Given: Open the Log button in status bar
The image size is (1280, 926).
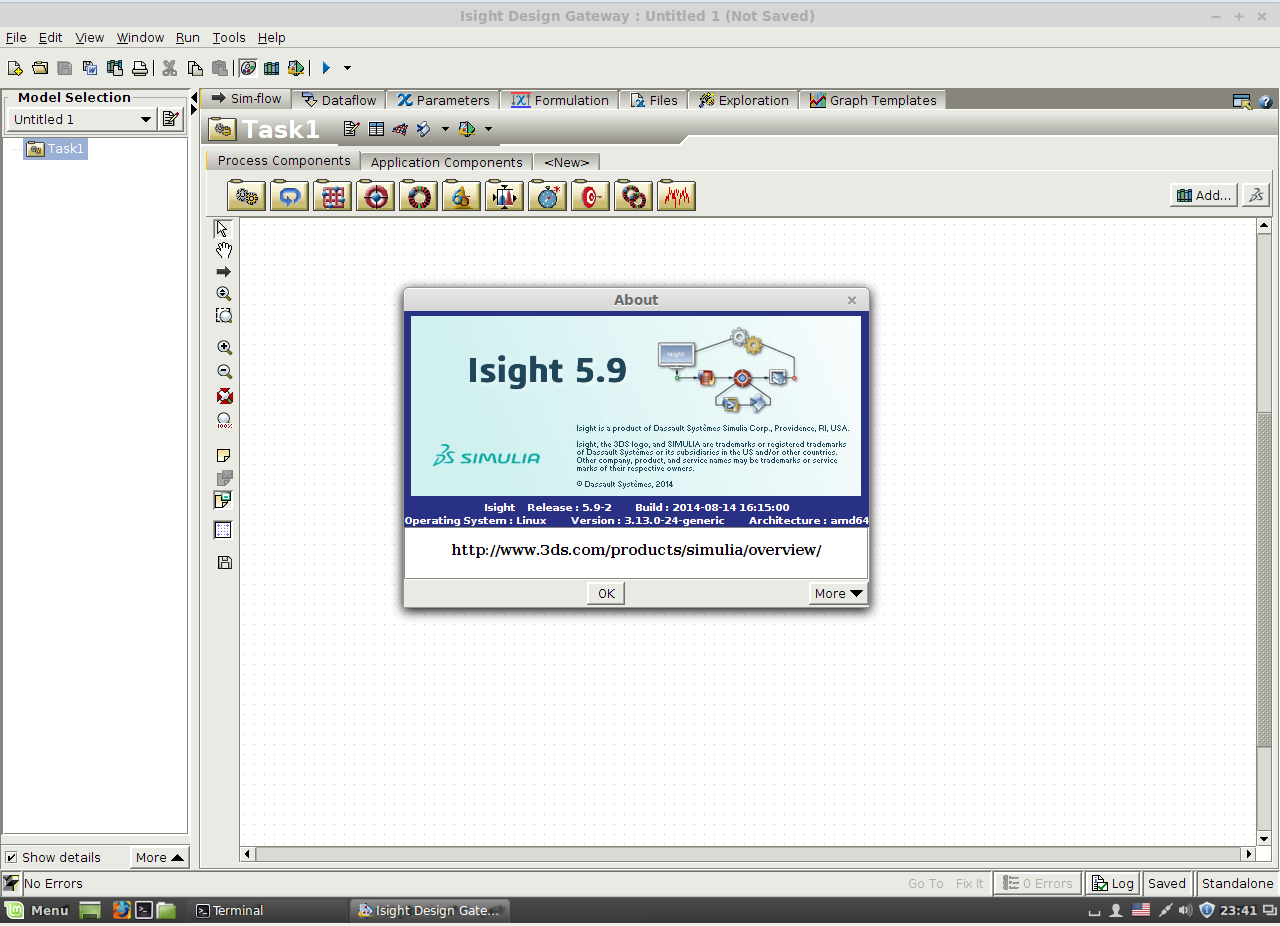Looking at the screenshot, I should tap(1112, 883).
